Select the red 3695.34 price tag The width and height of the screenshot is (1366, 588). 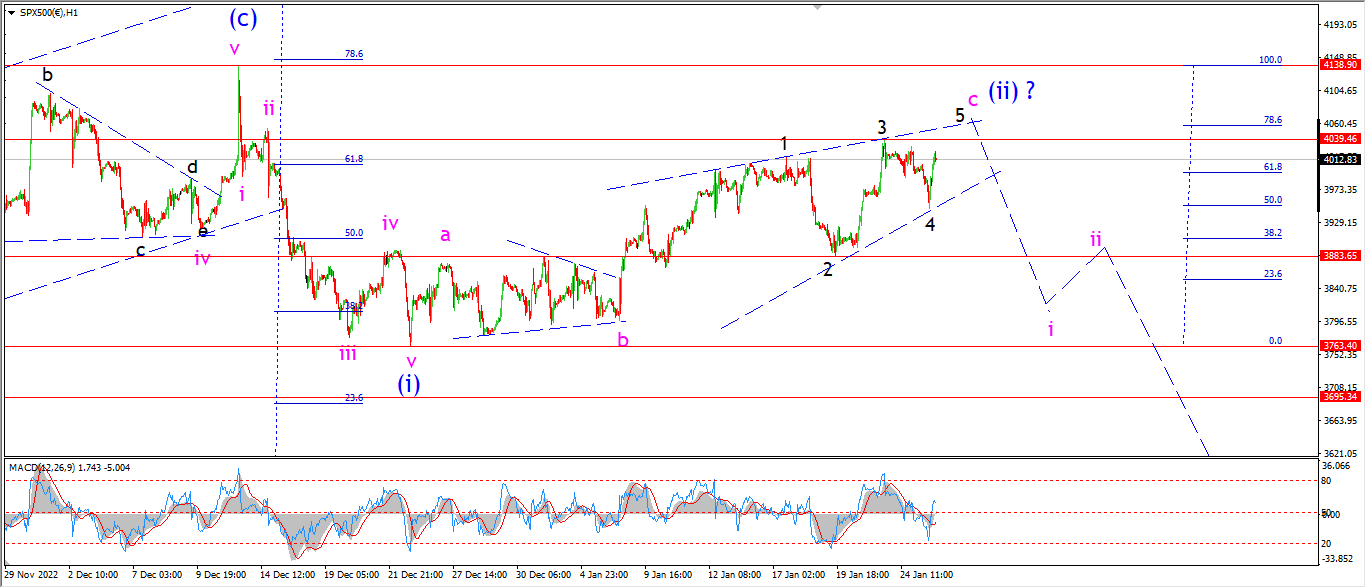[1340, 397]
